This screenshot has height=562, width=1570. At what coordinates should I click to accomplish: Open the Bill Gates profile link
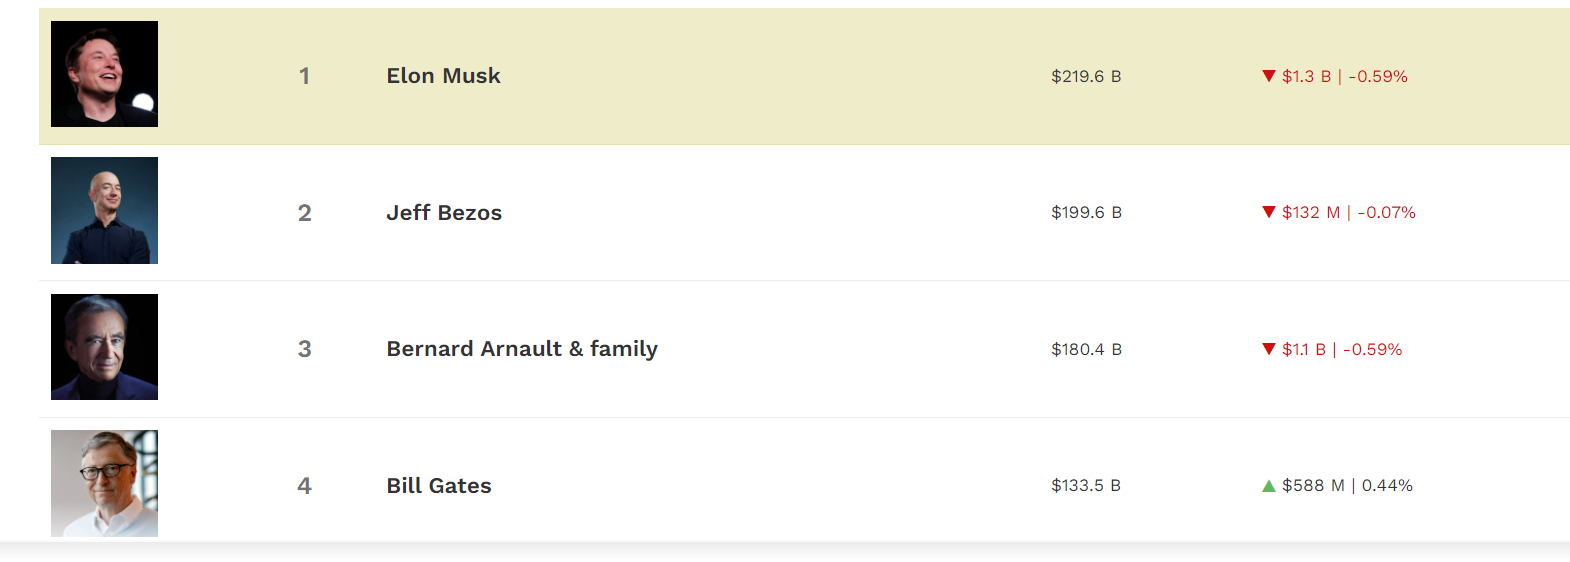pos(439,486)
